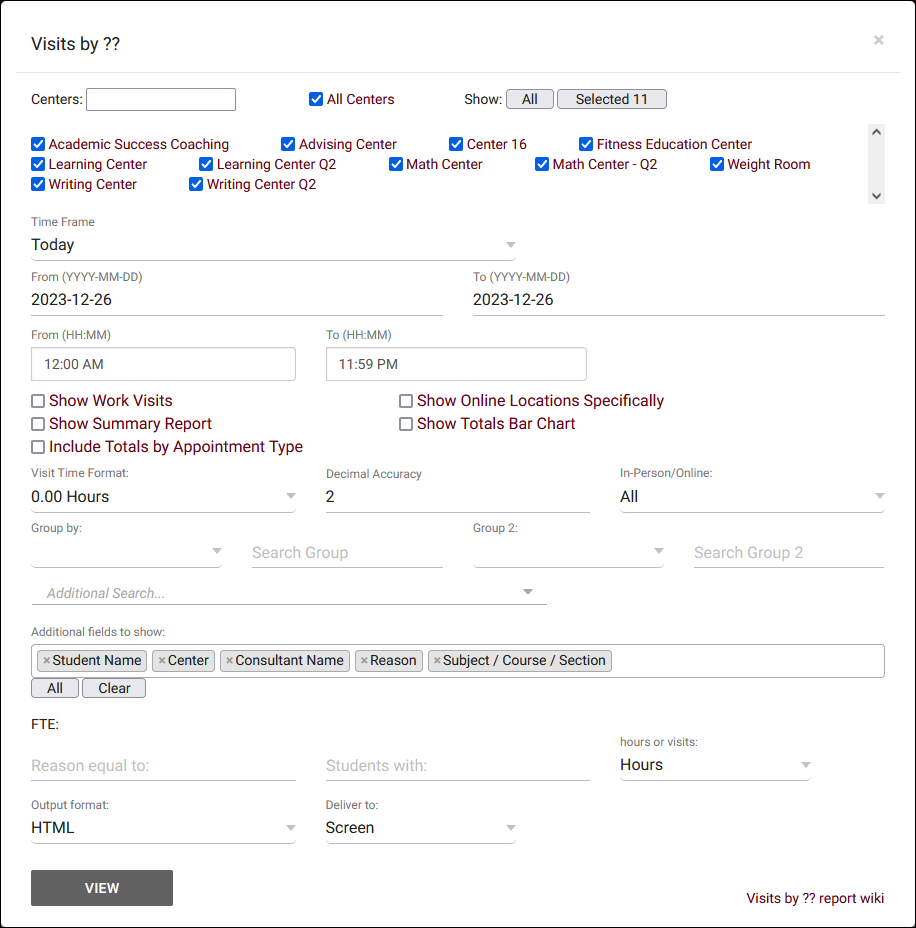Open the In-Person/Online dropdown
Viewport: 916px width, 928px height.
pyautogui.click(x=752, y=497)
